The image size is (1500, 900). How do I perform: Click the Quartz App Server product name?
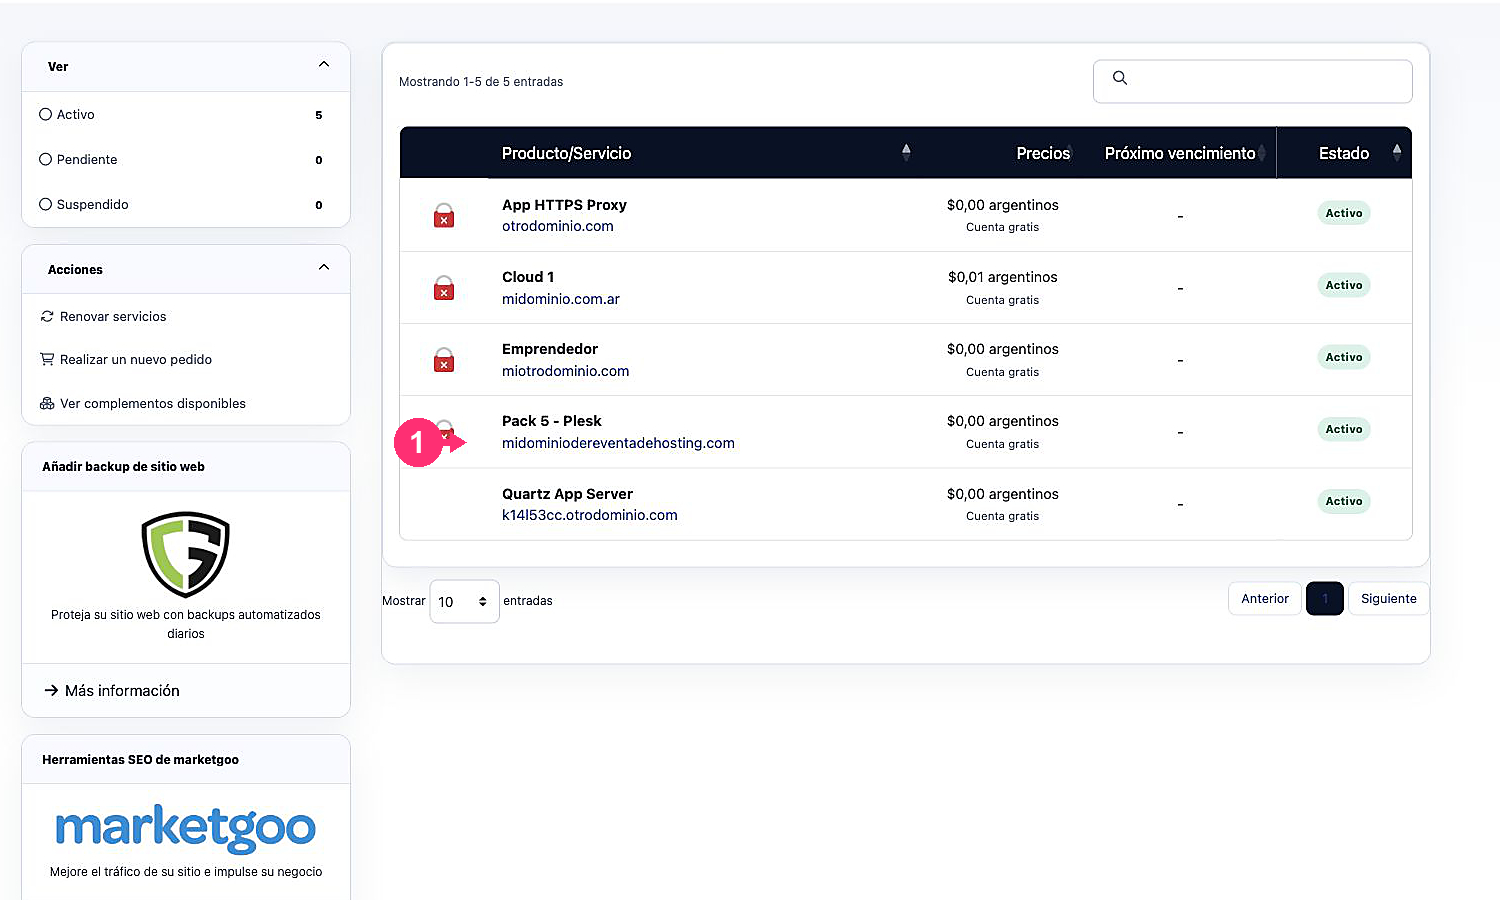[567, 494]
